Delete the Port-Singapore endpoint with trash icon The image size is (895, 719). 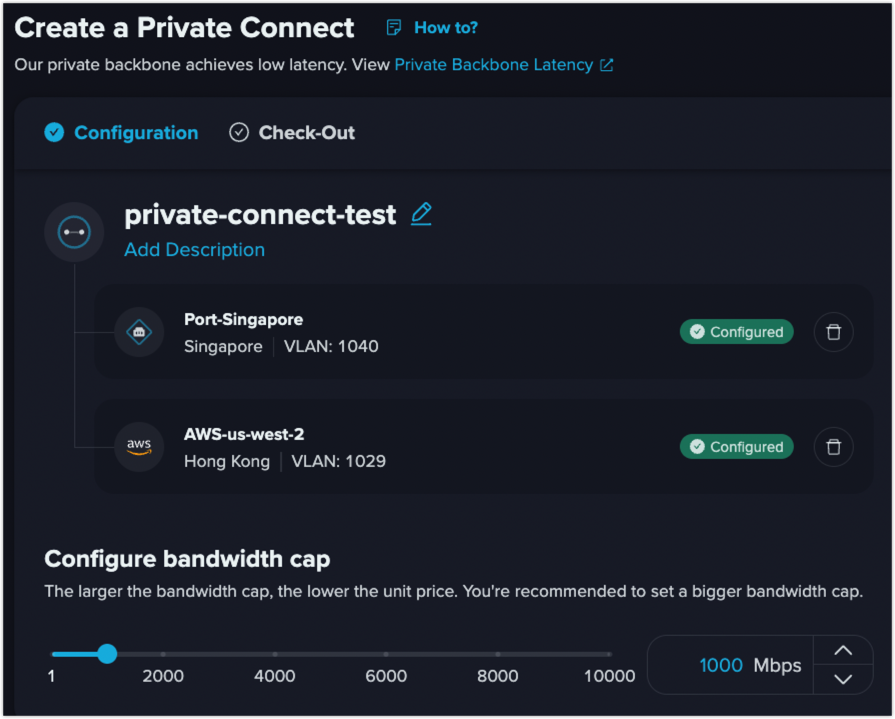click(833, 332)
